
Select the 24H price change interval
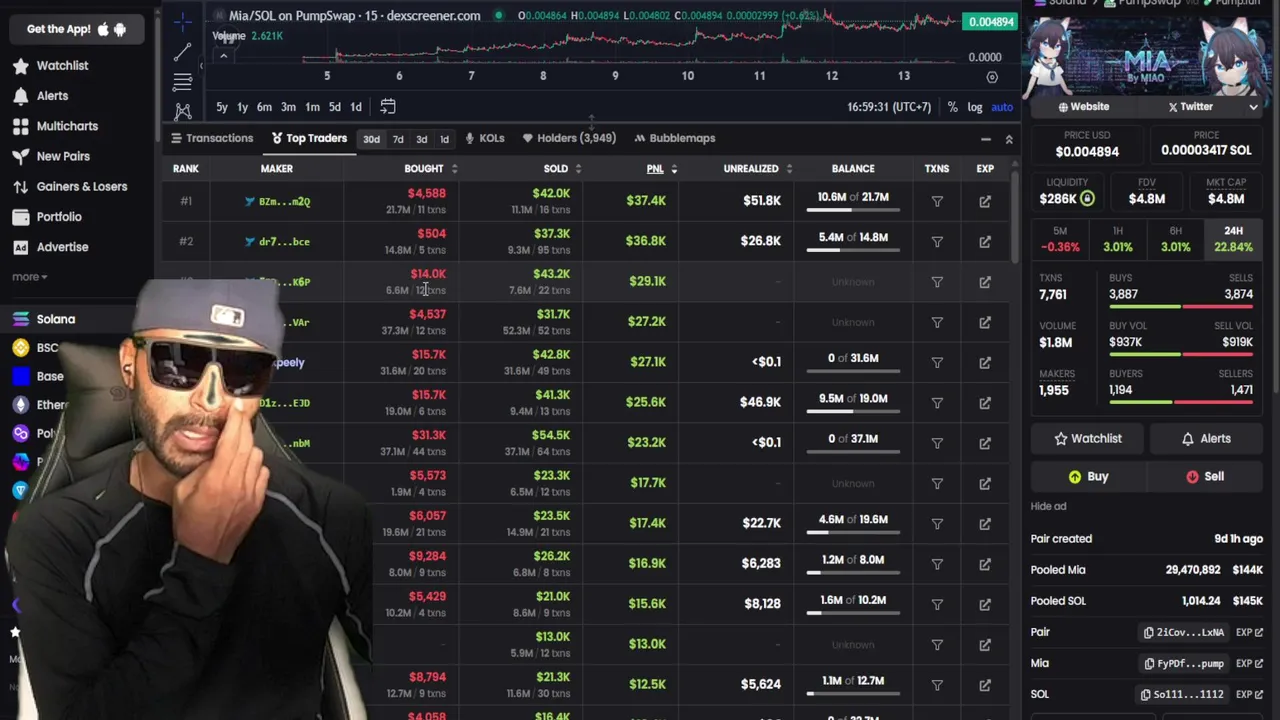pyautogui.click(x=1233, y=239)
